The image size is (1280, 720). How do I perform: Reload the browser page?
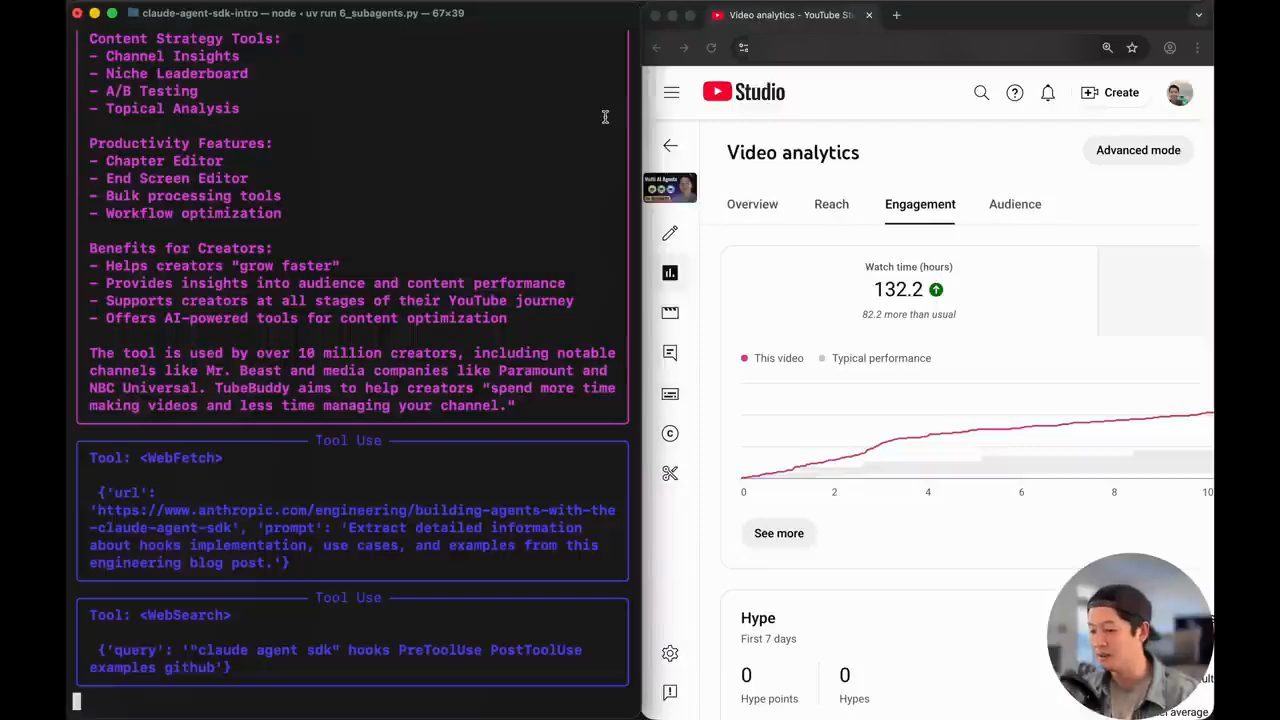click(711, 48)
